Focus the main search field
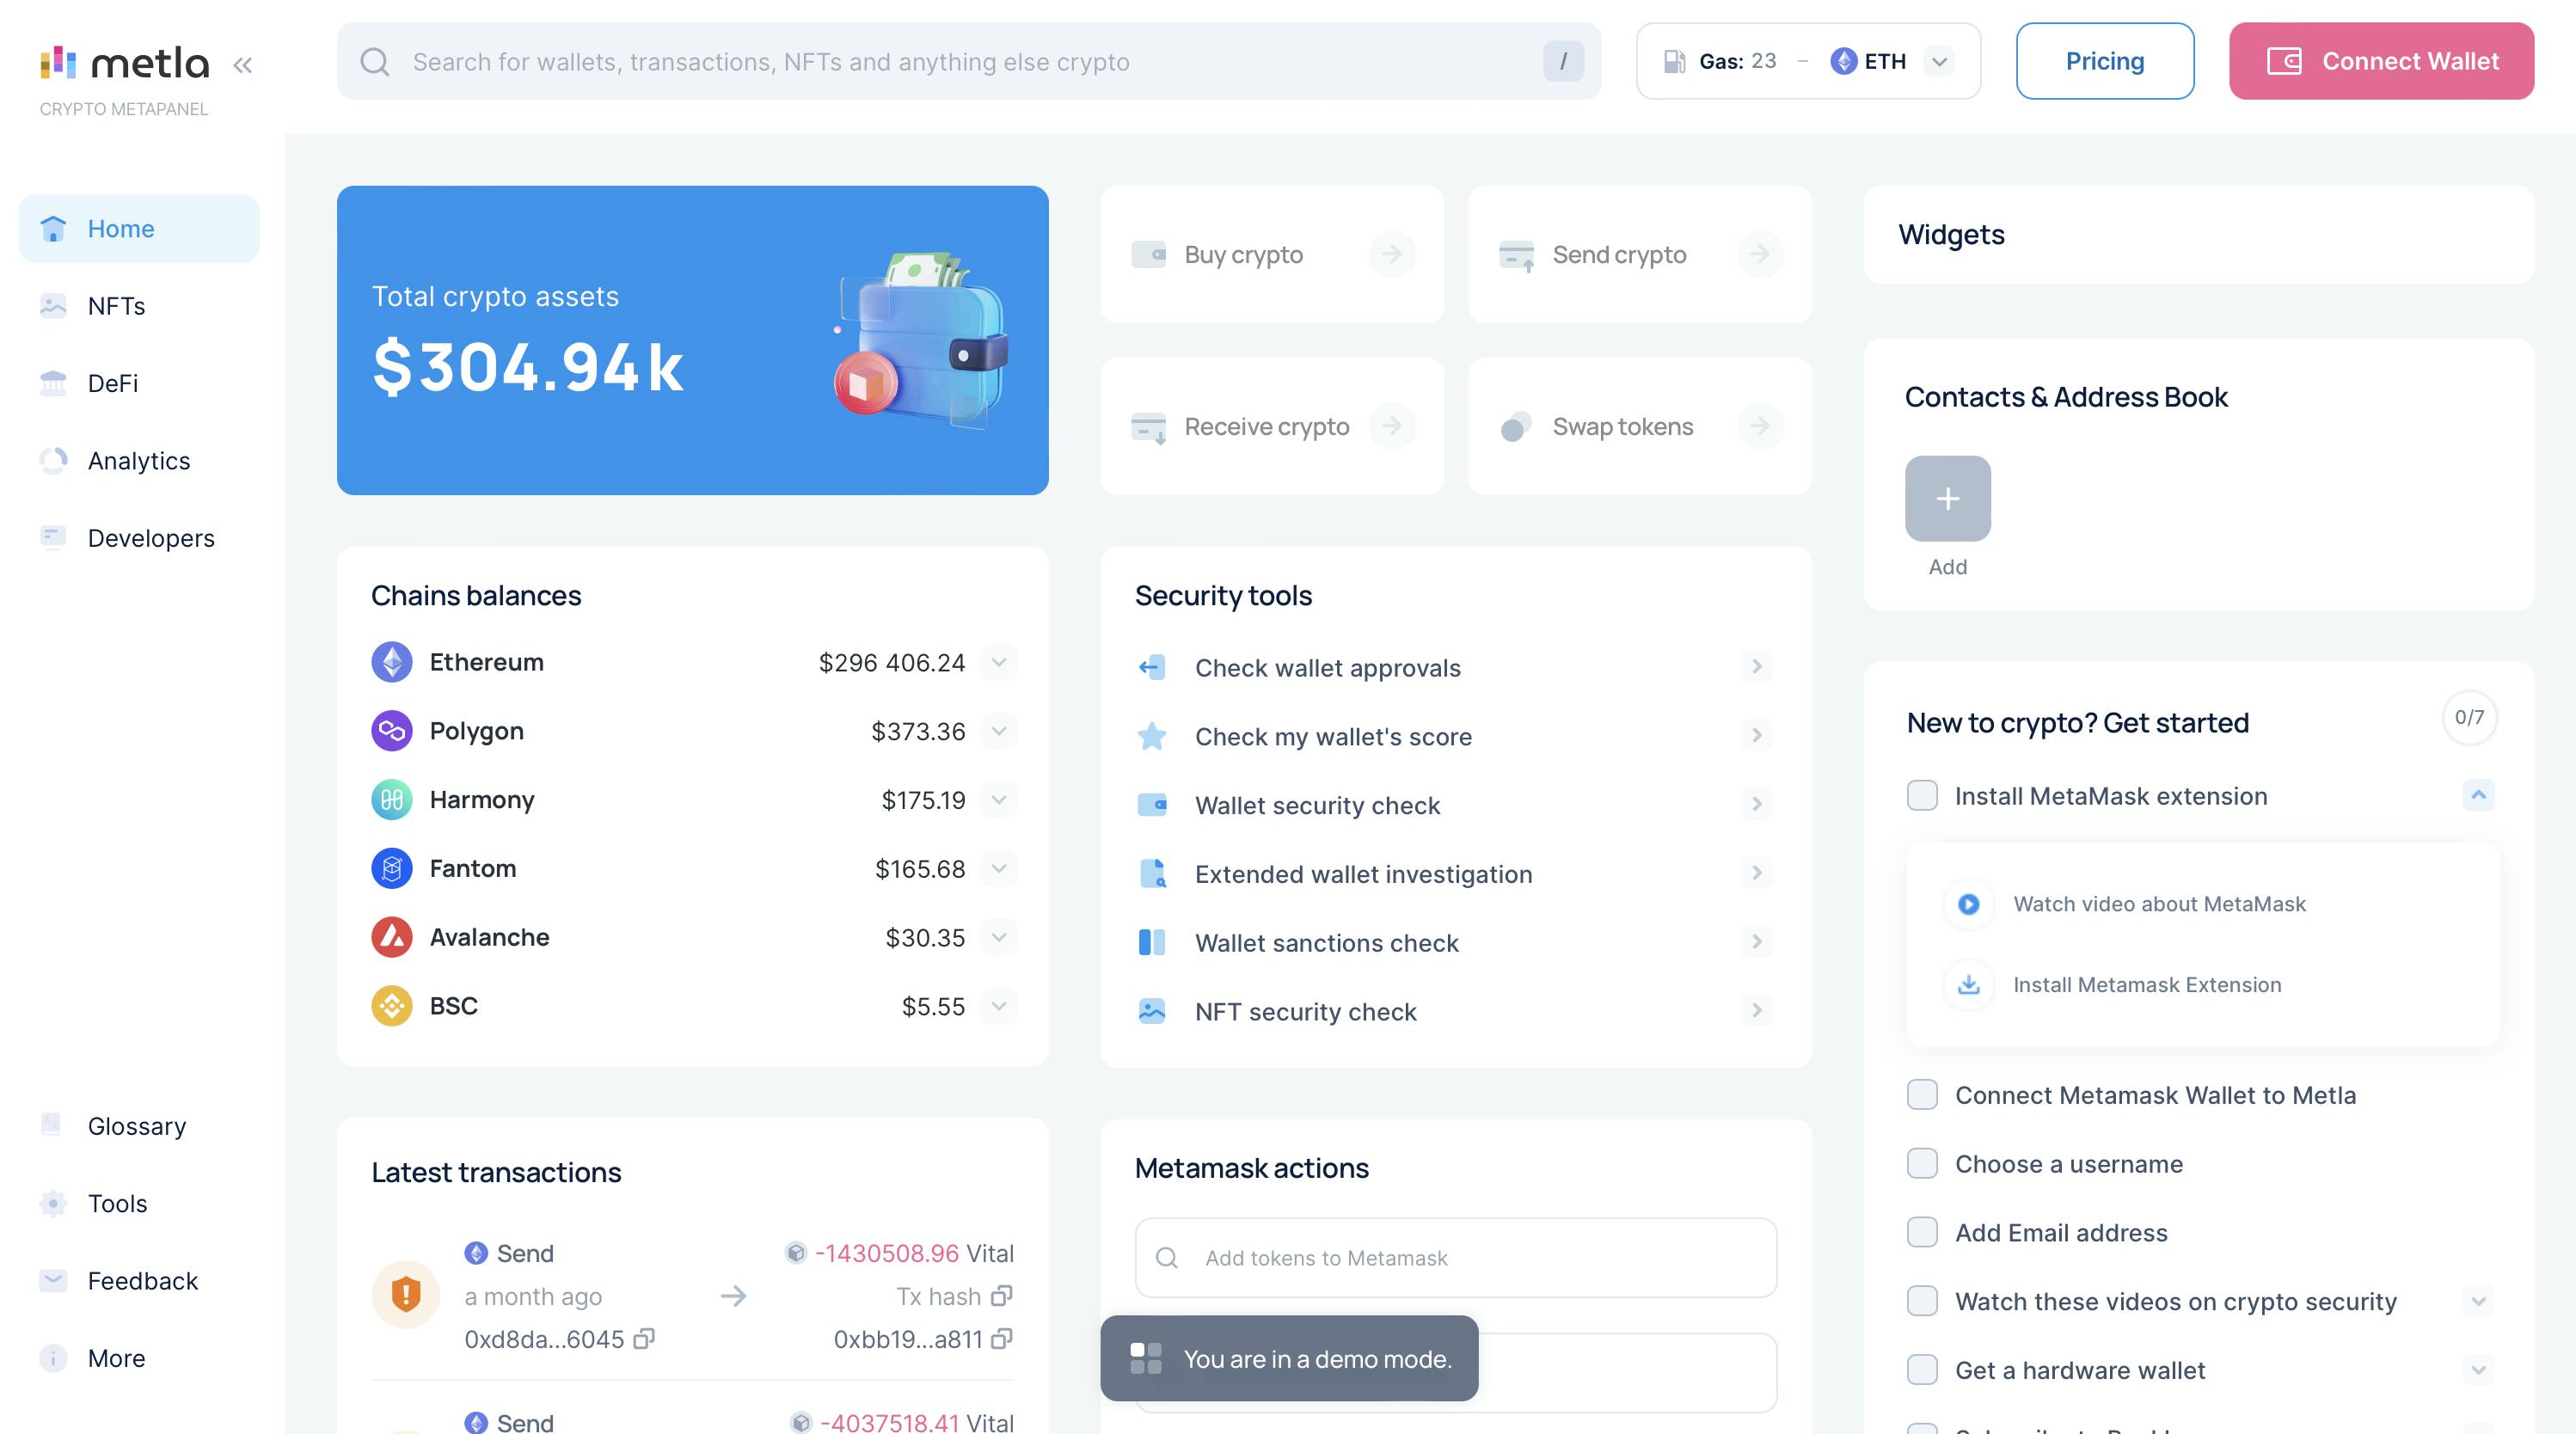The width and height of the screenshot is (2576, 1434). pyautogui.click(x=968, y=61)
